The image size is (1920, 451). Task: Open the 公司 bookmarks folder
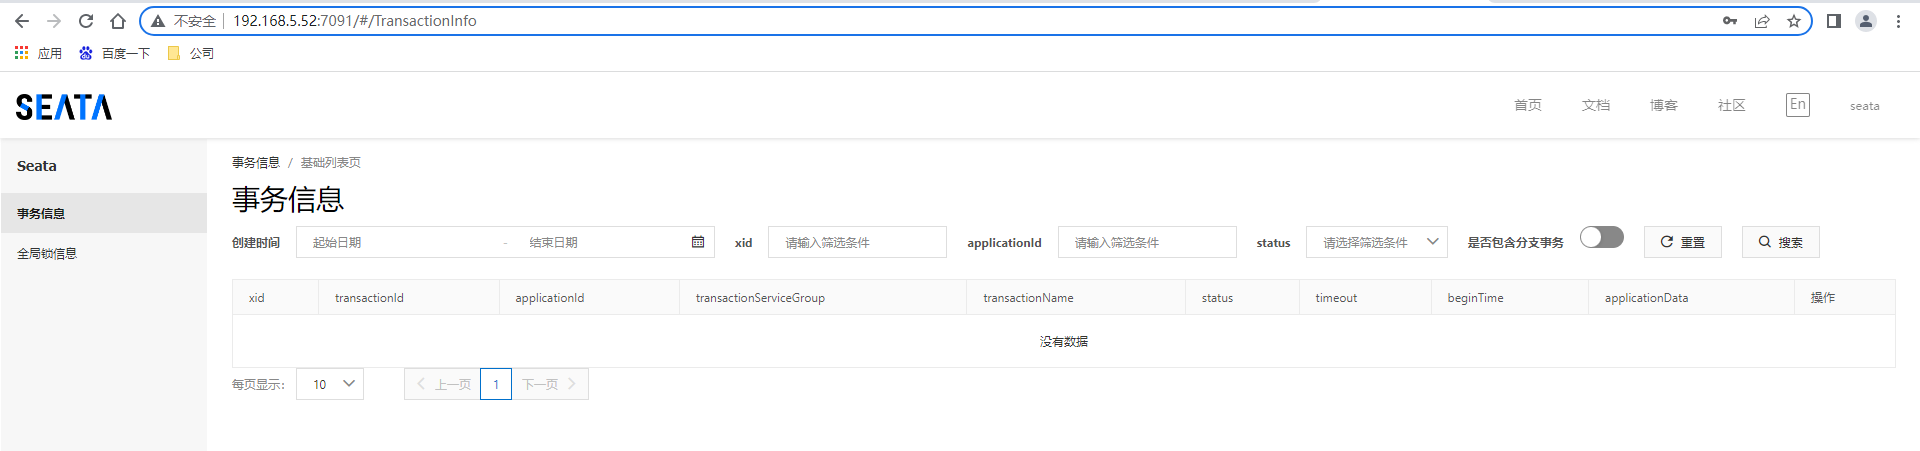[x=191, y=53]
